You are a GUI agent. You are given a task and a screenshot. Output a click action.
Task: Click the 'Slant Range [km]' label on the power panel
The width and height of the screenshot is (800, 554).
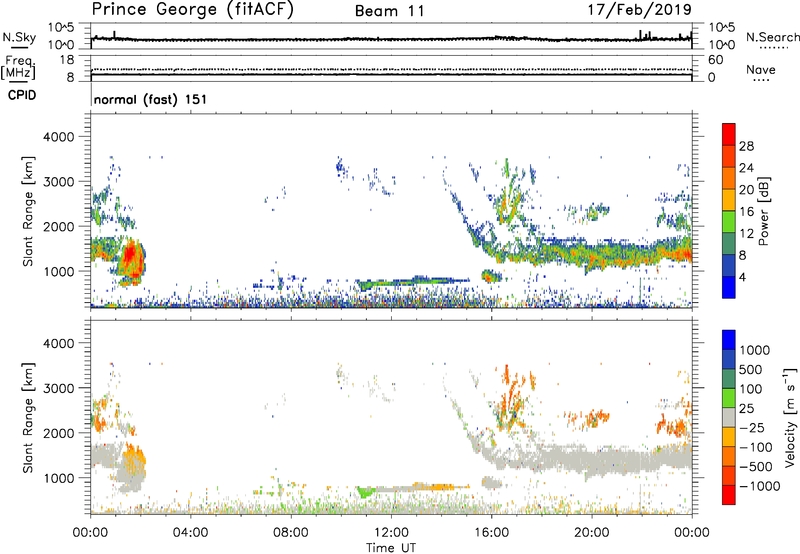(28, 211)
